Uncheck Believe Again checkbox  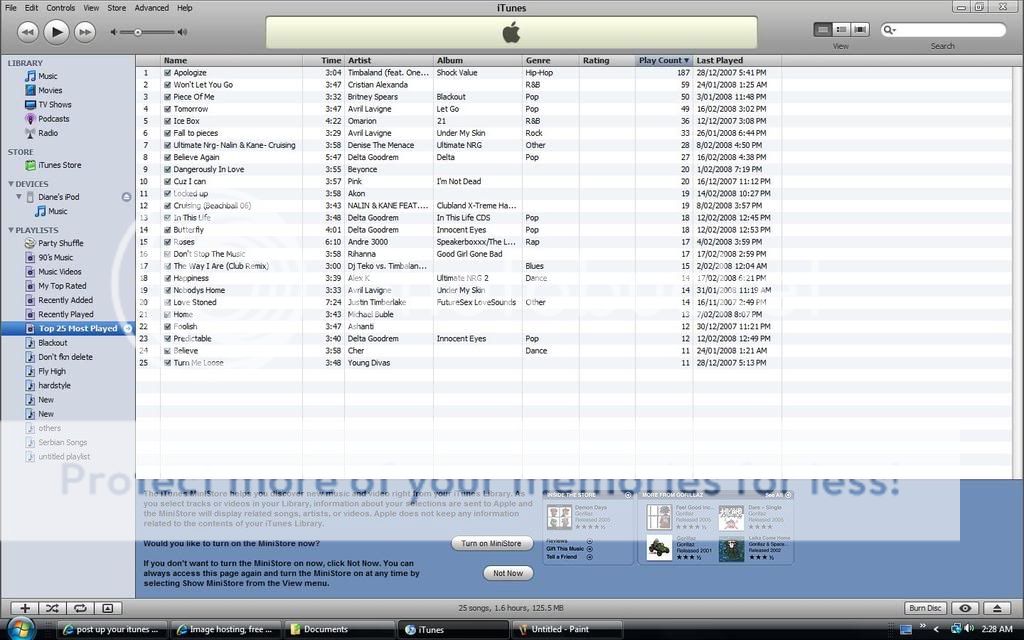pos(167,157)
